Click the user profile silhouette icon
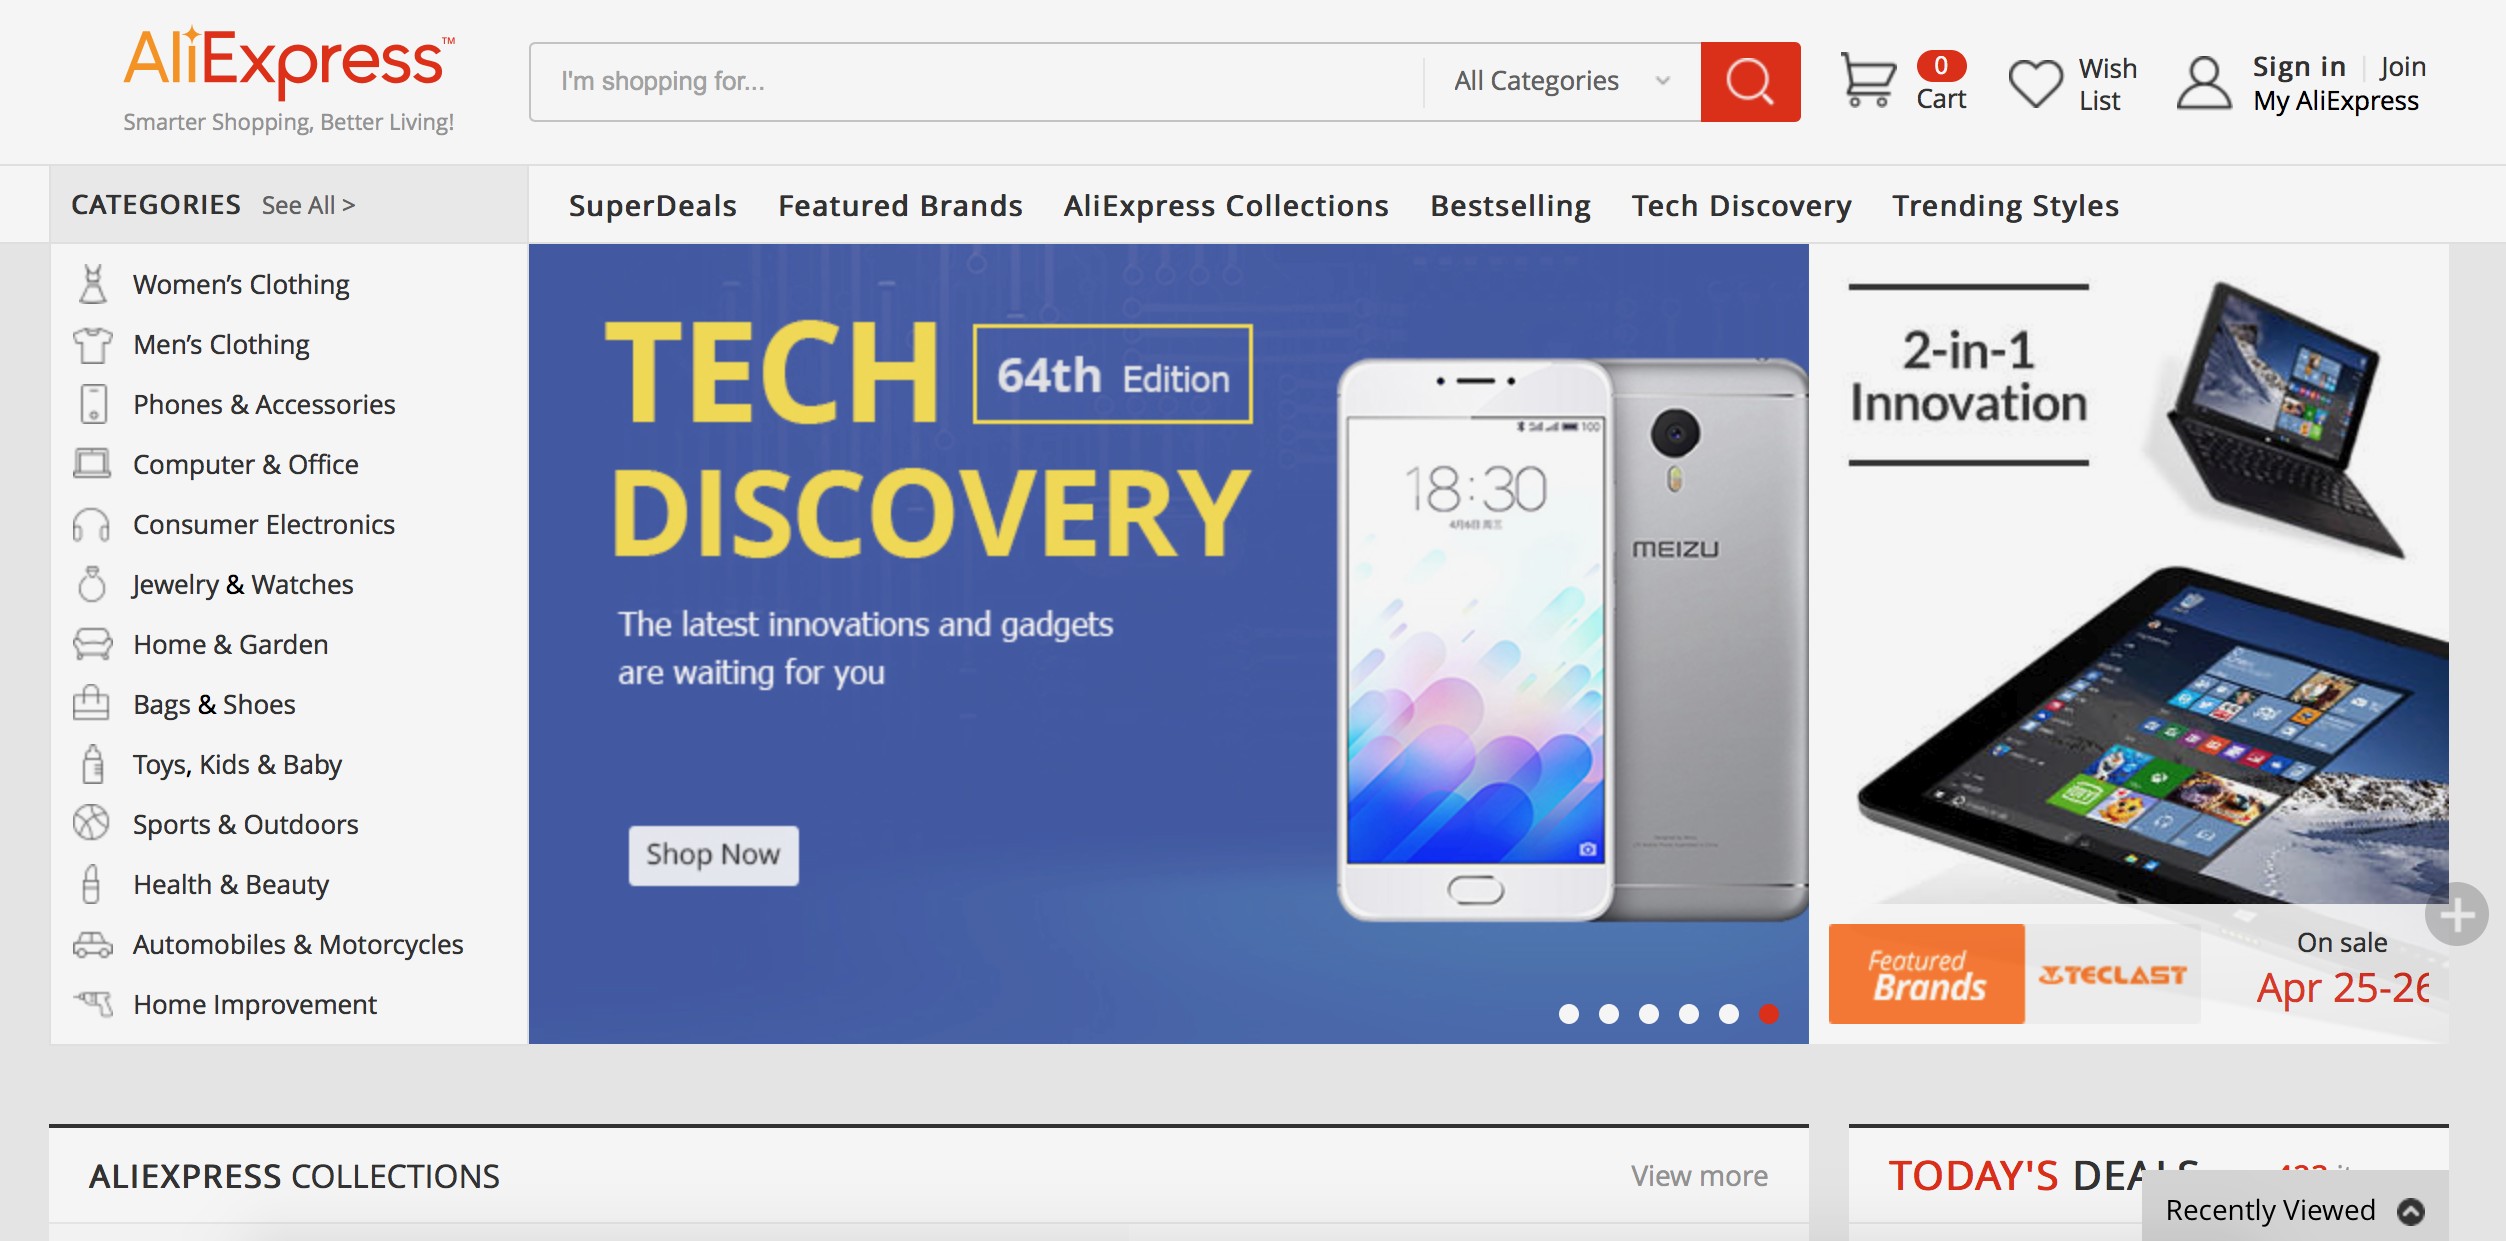The height and width of the screenshot is (1241, 2506). pyautogui.click(x=2204, y=83)
